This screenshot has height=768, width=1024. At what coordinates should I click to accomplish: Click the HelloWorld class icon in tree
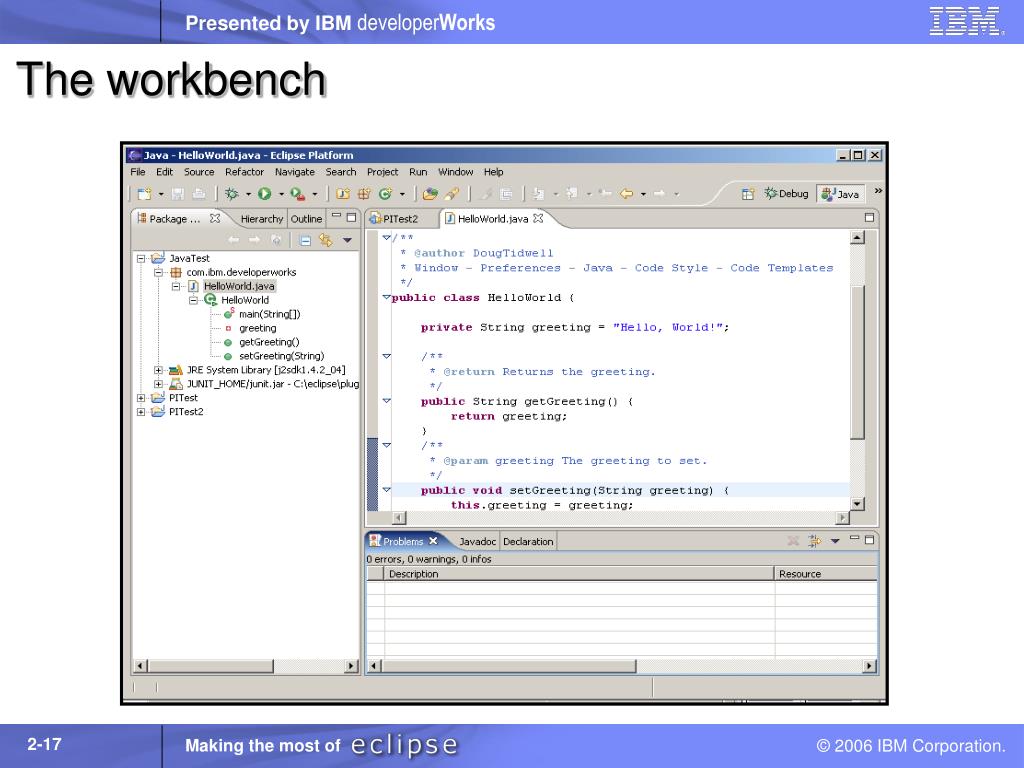pyautogui.click(x=210, y=300)
